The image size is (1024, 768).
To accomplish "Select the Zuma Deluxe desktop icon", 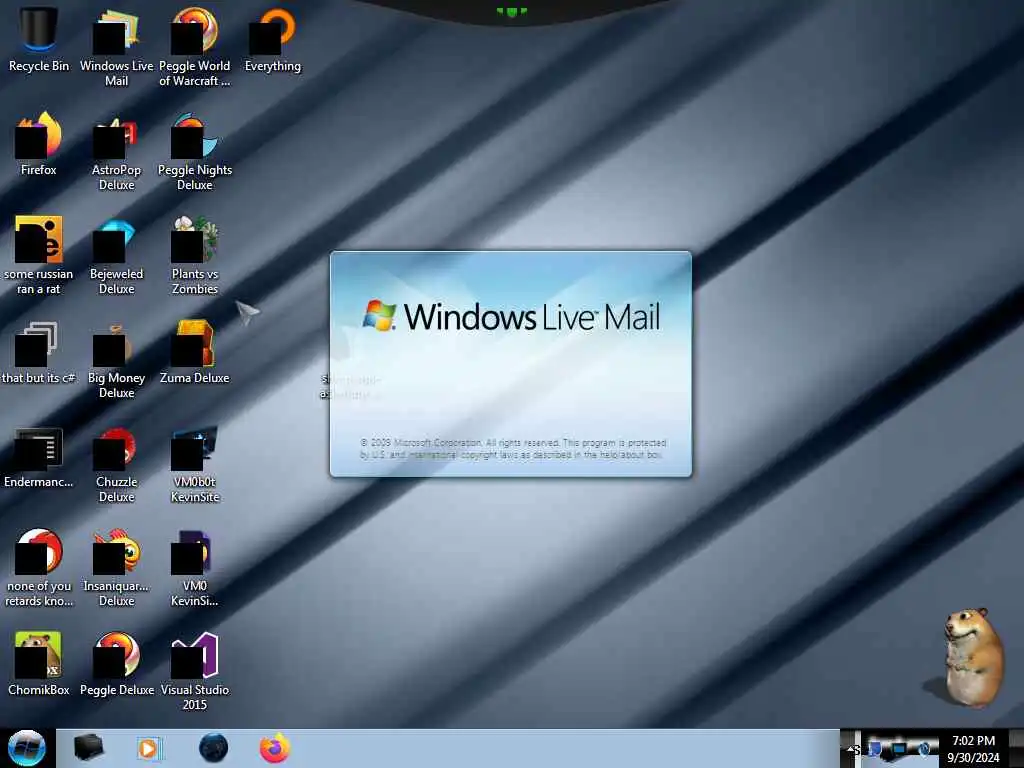I will 195,353.
